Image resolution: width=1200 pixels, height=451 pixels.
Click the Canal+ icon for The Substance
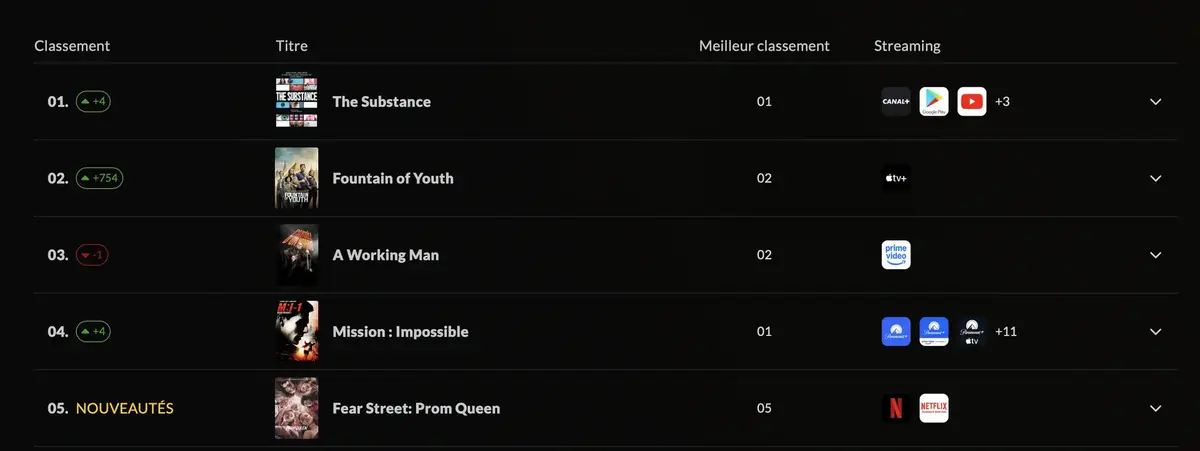[895, 102]
